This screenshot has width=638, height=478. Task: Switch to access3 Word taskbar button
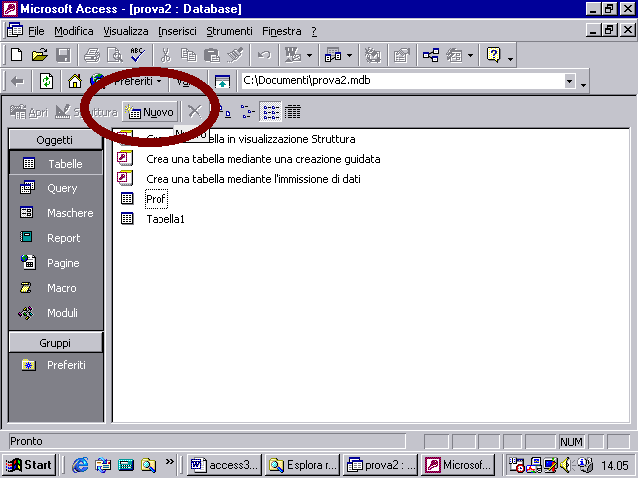coord(225,465)
